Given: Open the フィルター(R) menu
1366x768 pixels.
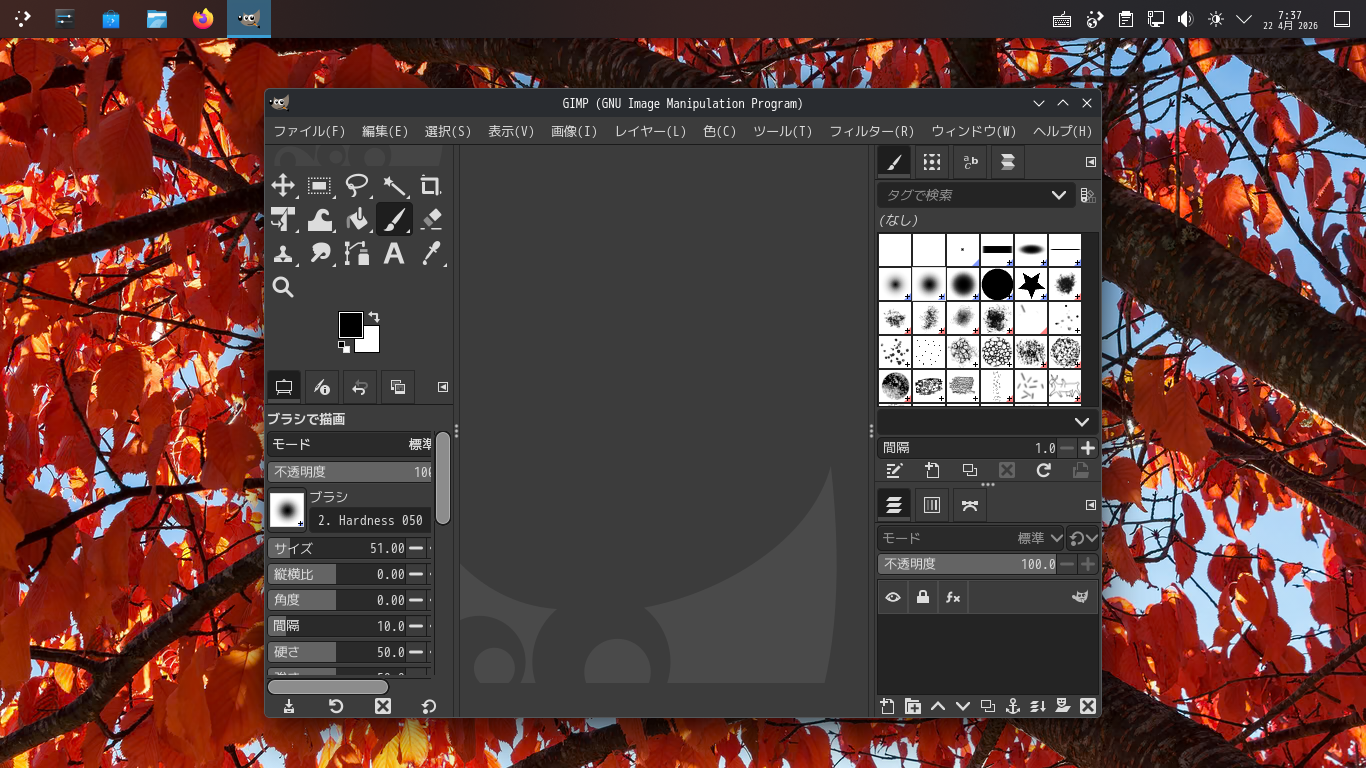Looking at the screenshot, I should (871, 131).
